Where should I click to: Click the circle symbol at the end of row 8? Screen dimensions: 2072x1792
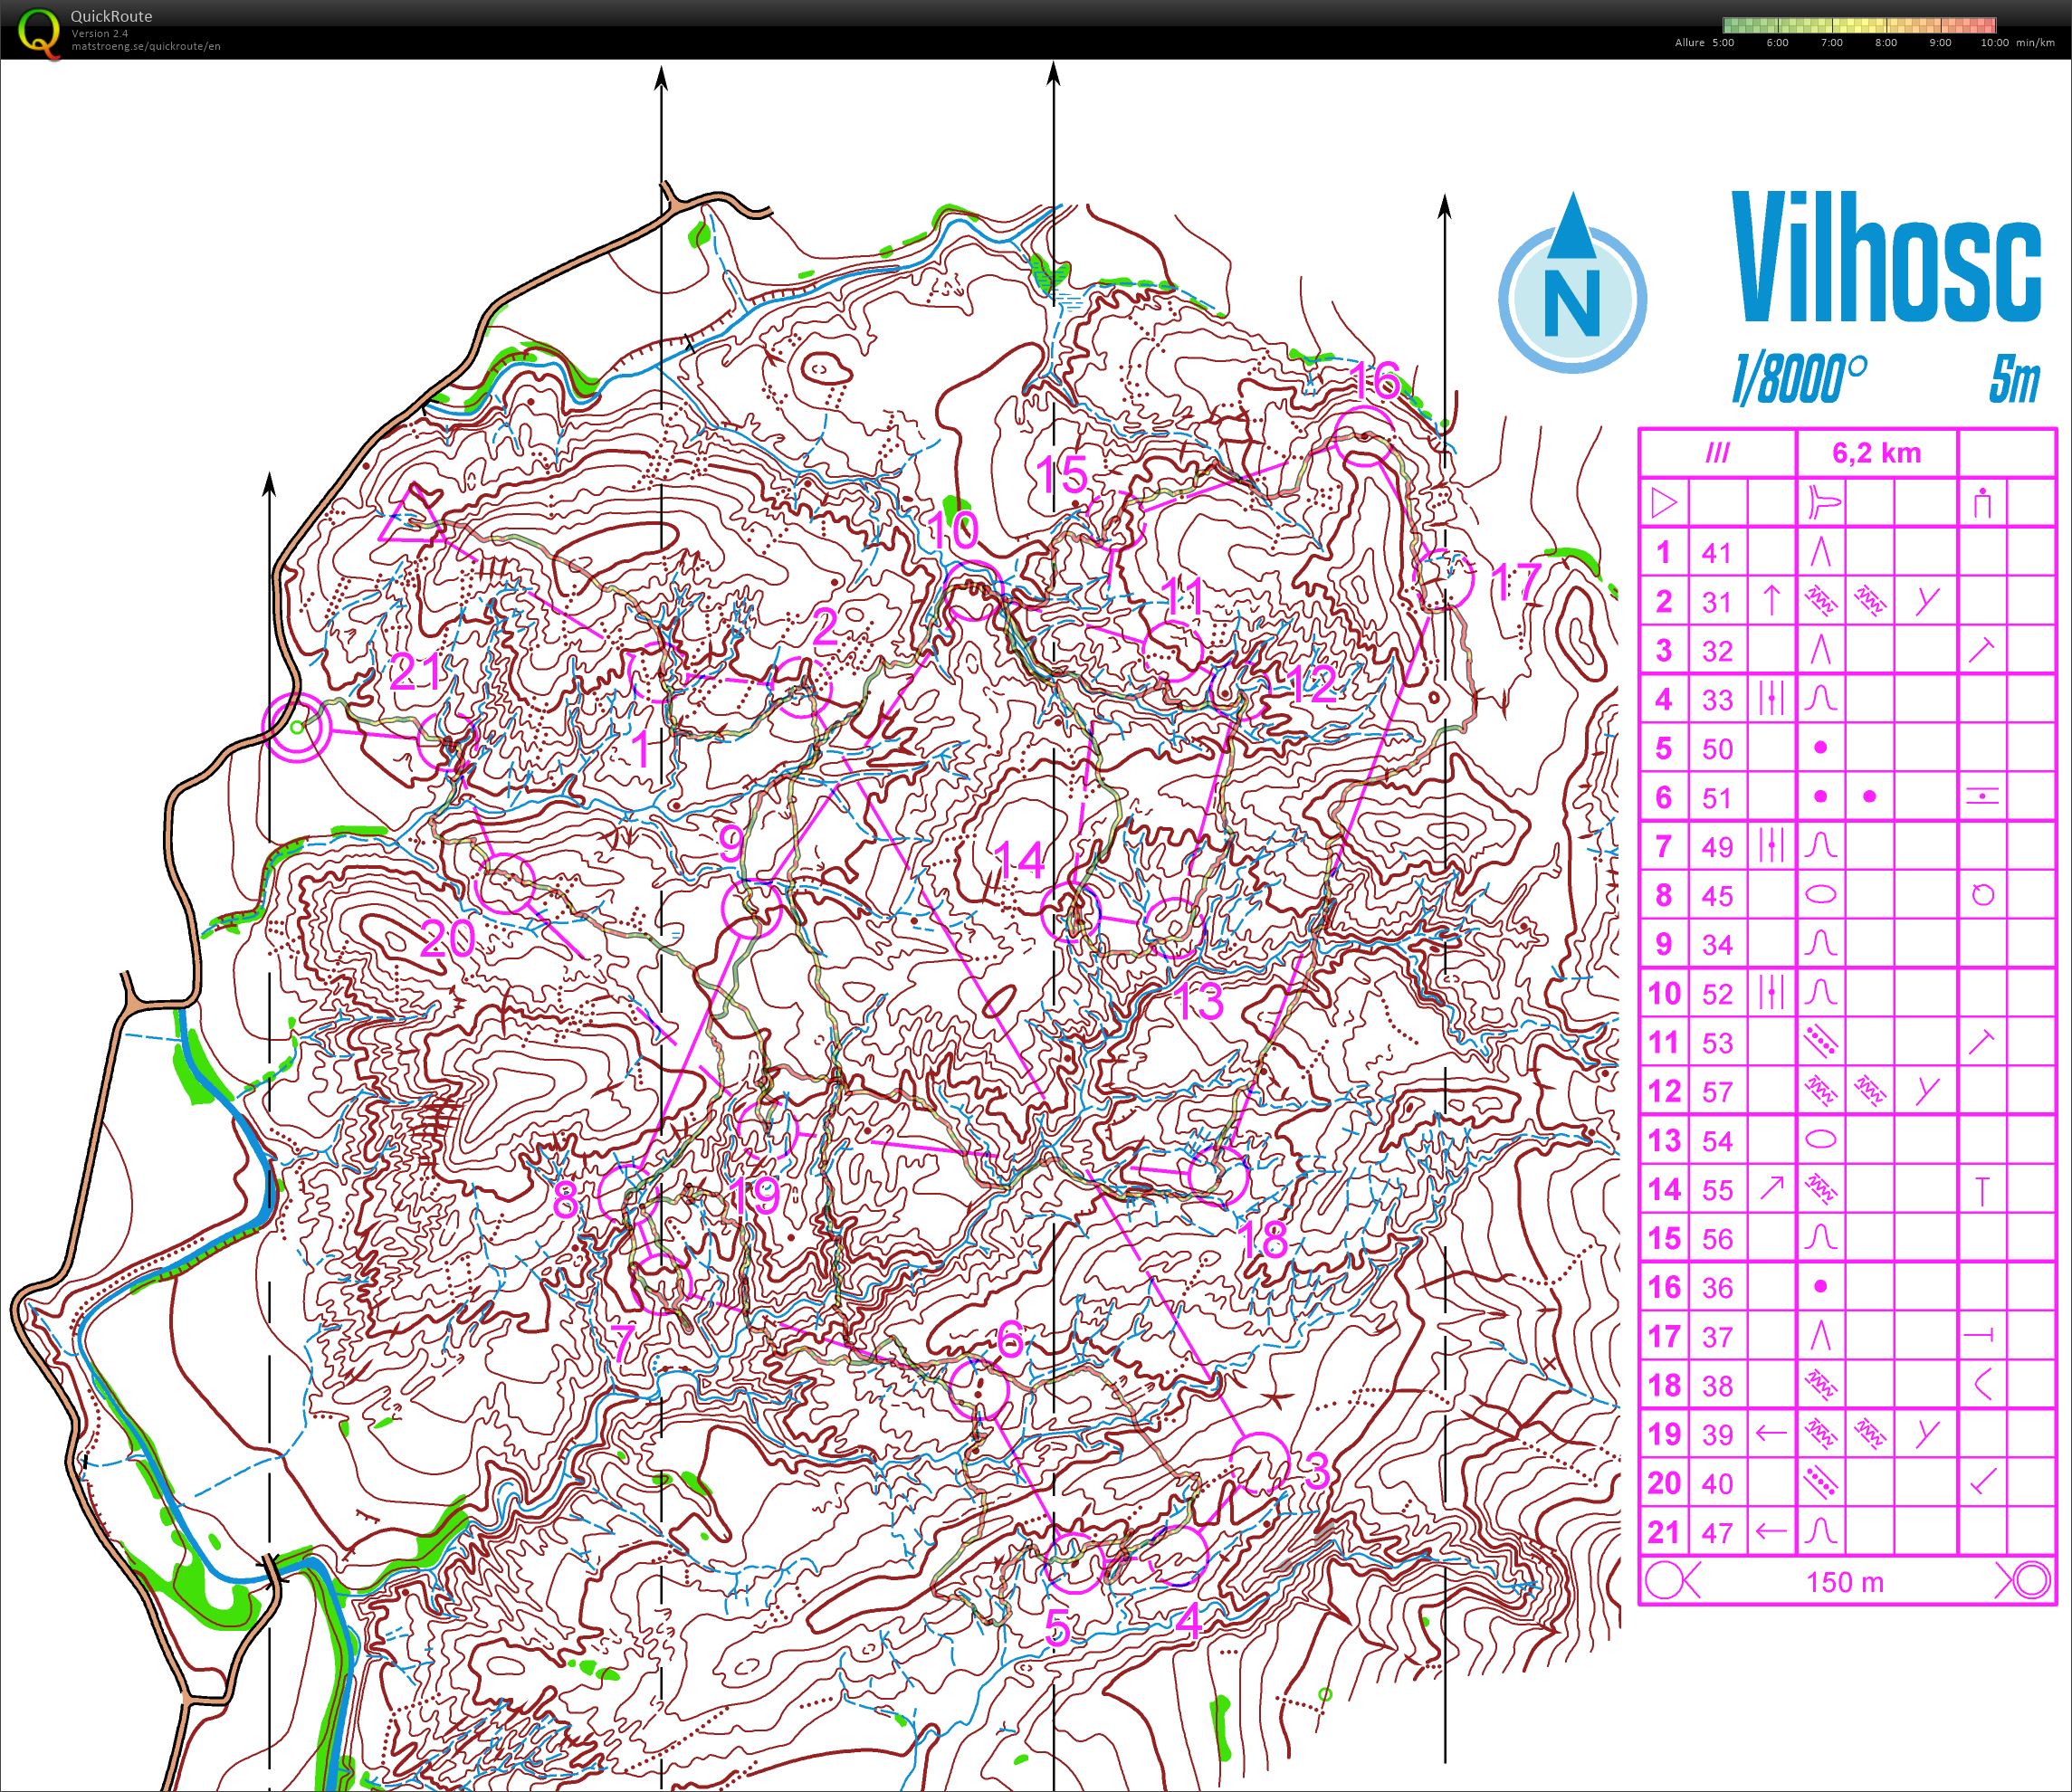[1982, 895]
